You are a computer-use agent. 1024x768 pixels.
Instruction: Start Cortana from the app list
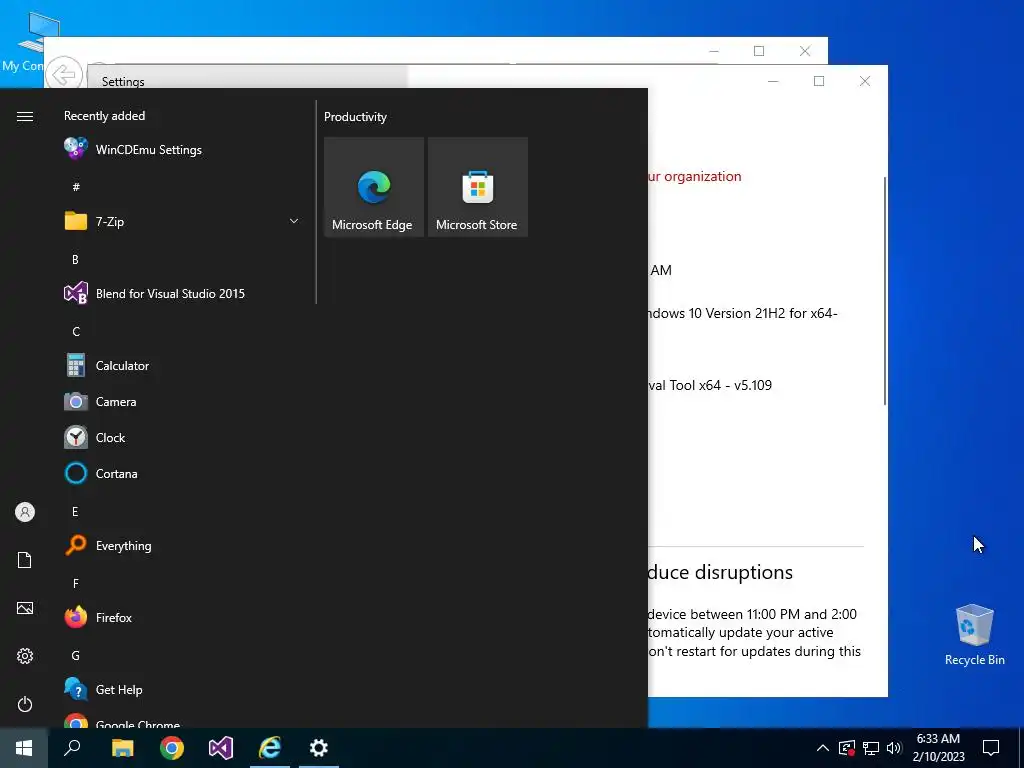click(182, 473)
